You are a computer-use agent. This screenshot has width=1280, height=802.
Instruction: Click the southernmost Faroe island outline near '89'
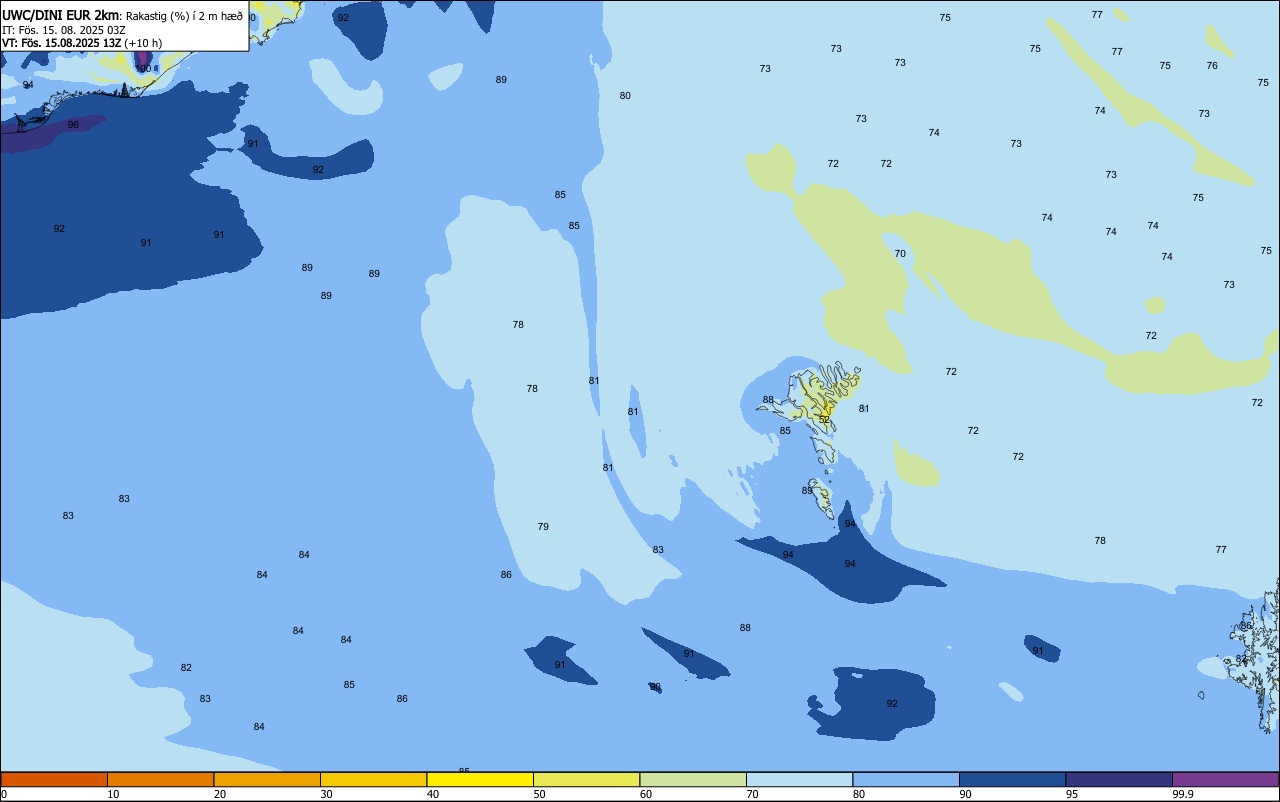tap(821, 498)
